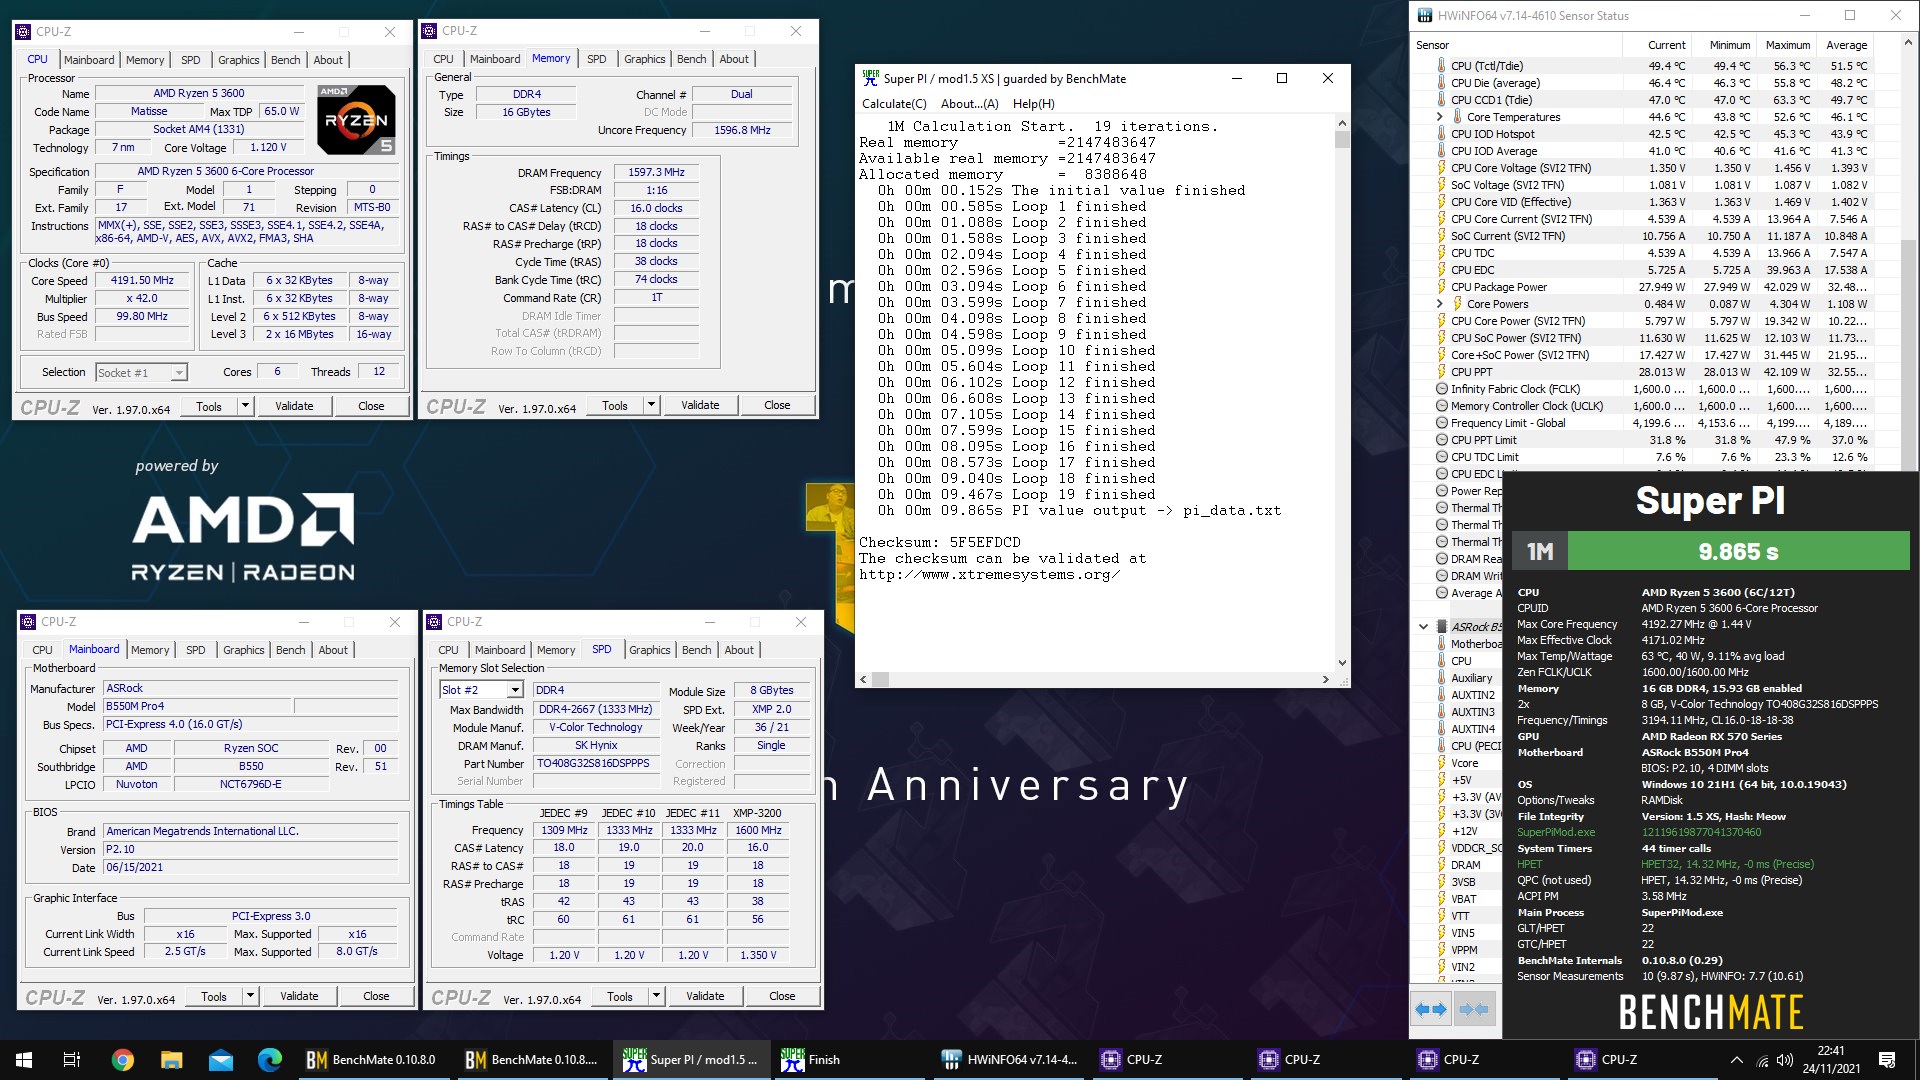1920x1080 pixels.
Task: Switch to Graphics tab in Mainboard window
Action: click(244, 650)
